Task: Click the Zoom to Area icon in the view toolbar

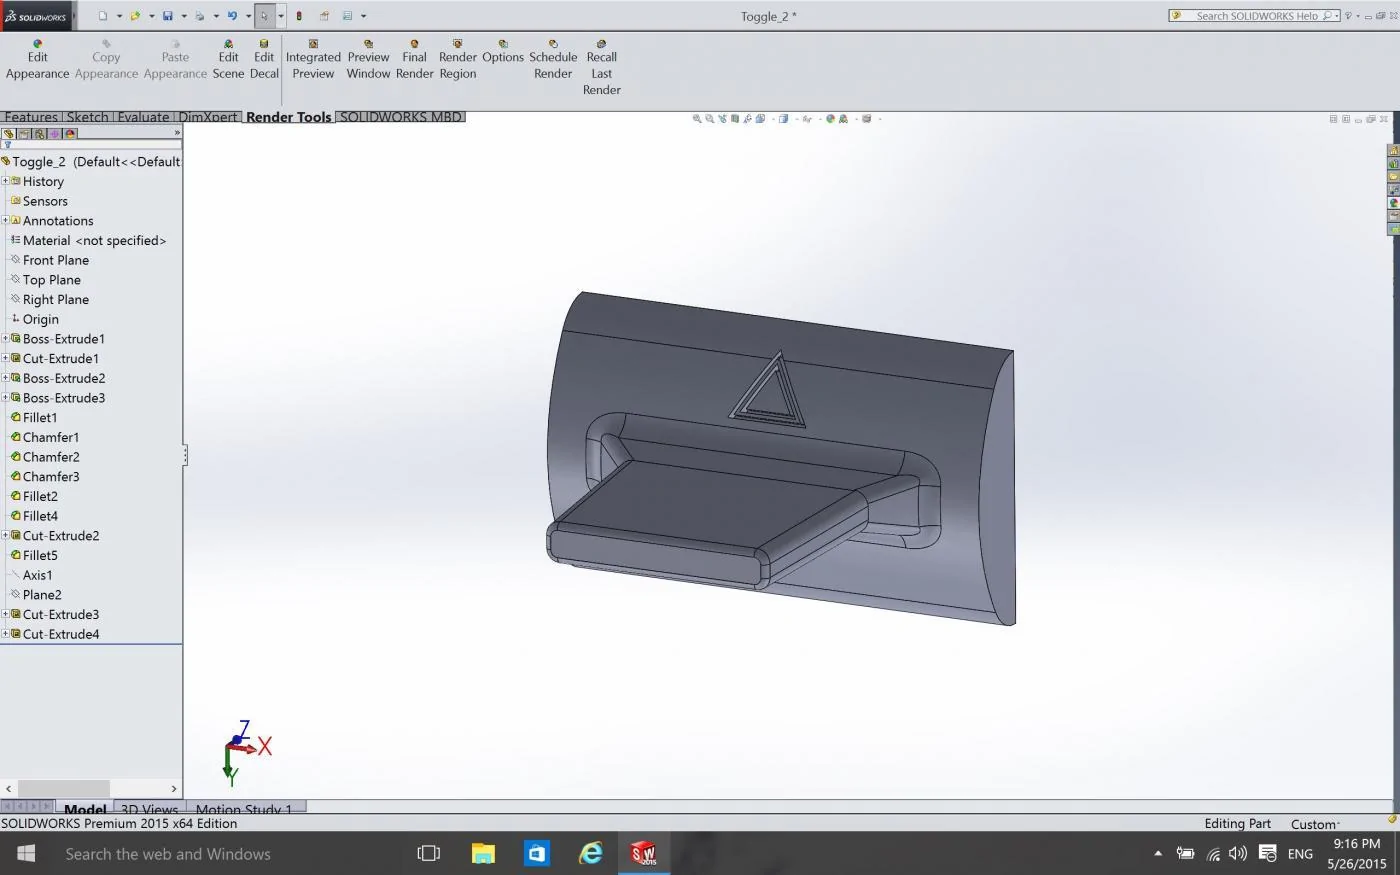Action: [x=710, y=119]
